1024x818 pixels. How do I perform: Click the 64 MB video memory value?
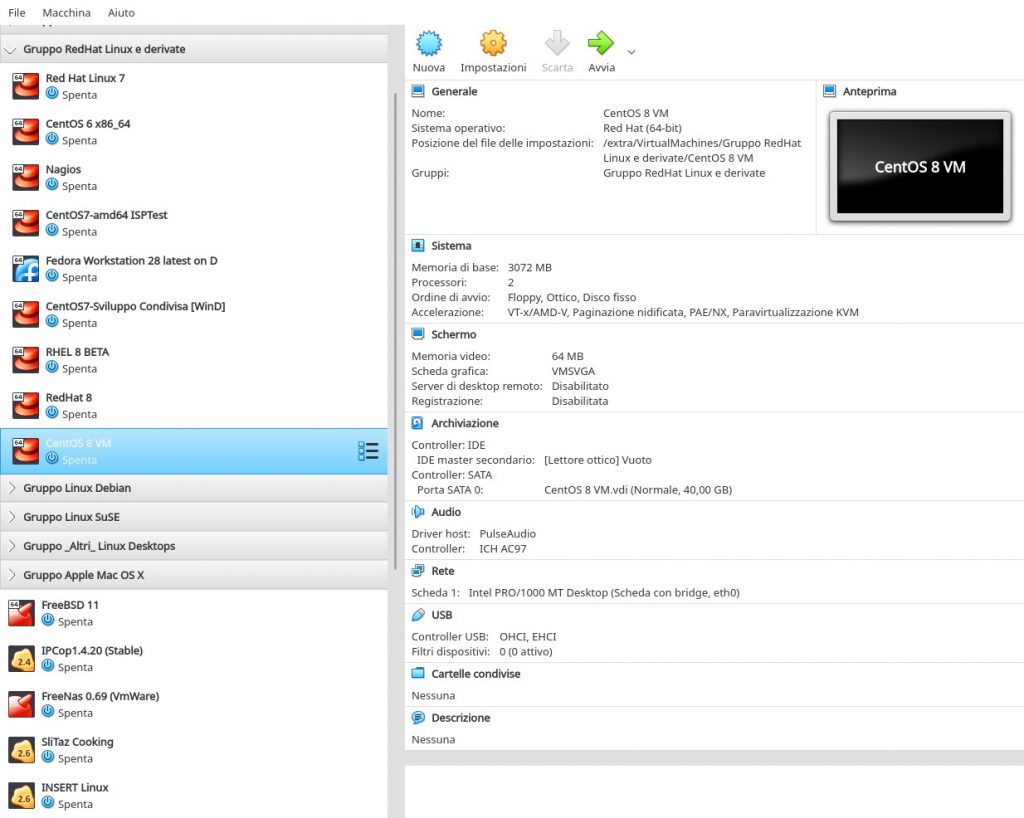568,356
